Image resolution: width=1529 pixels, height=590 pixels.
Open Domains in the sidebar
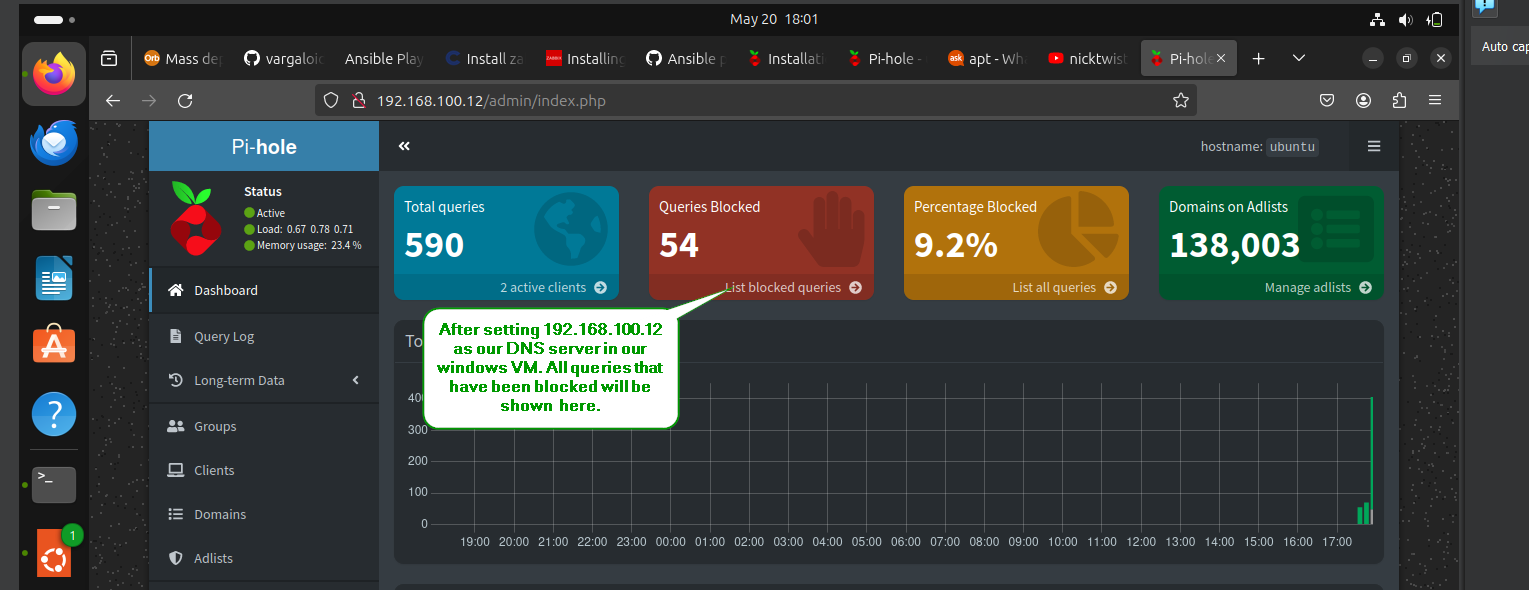click(x=264, y=514)
